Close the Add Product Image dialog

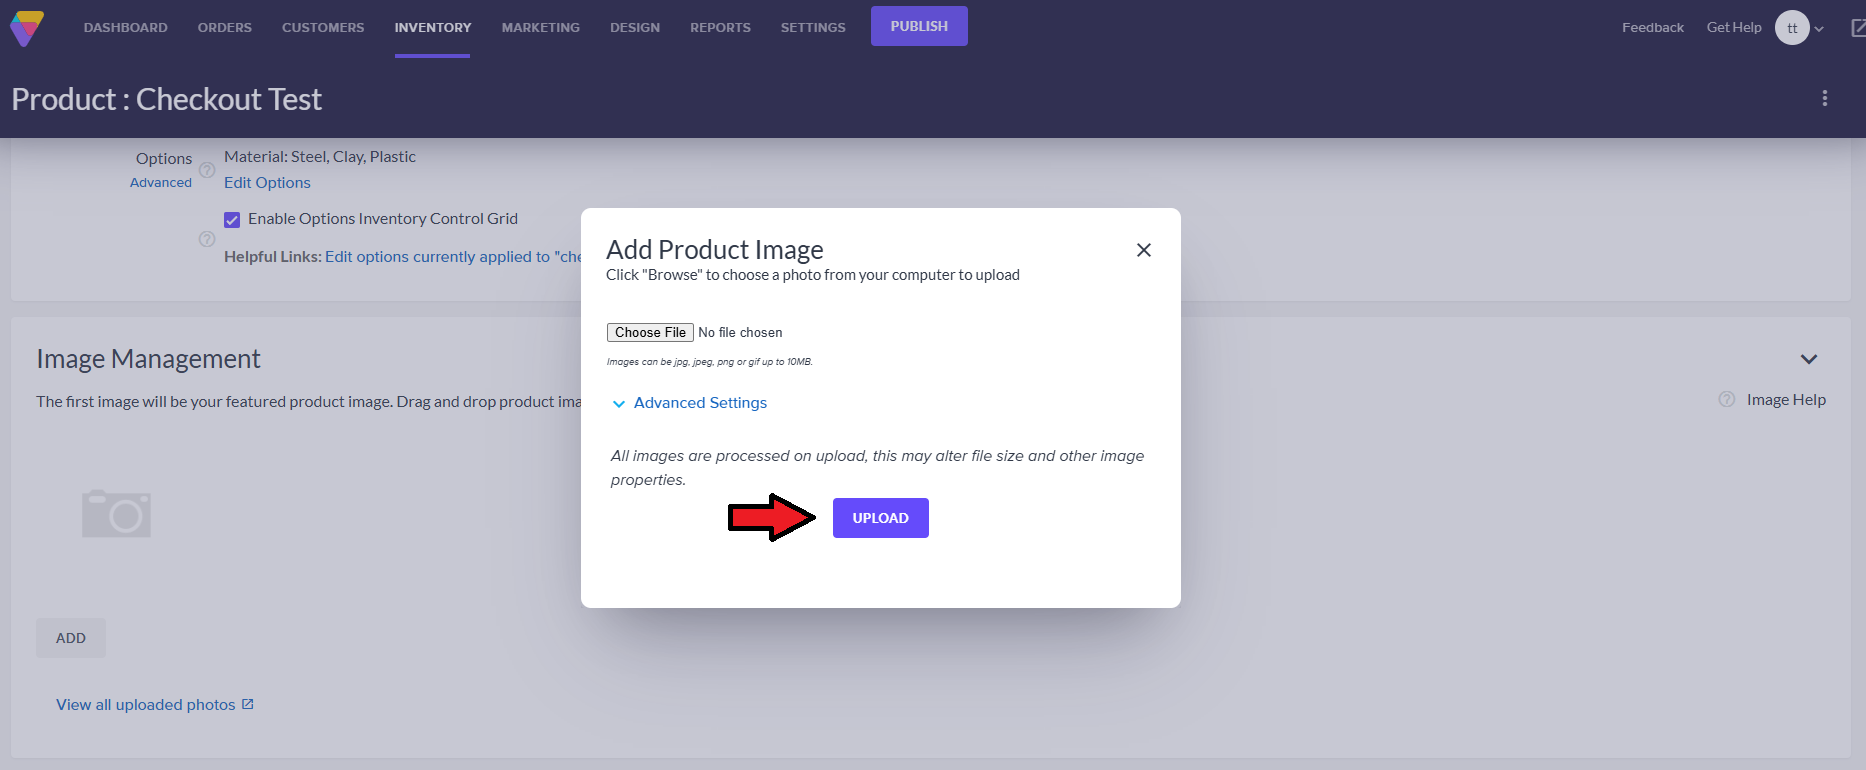coord(1143,250)
